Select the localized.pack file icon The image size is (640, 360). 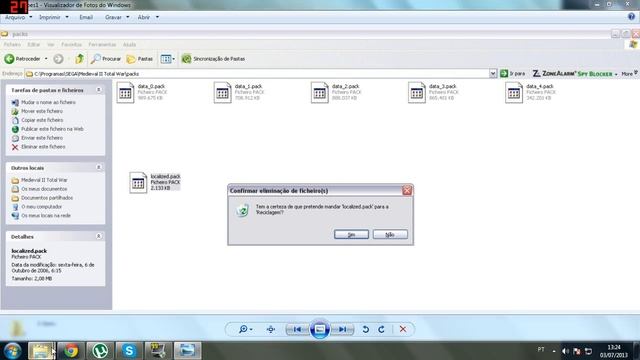[x=138, y=182]
